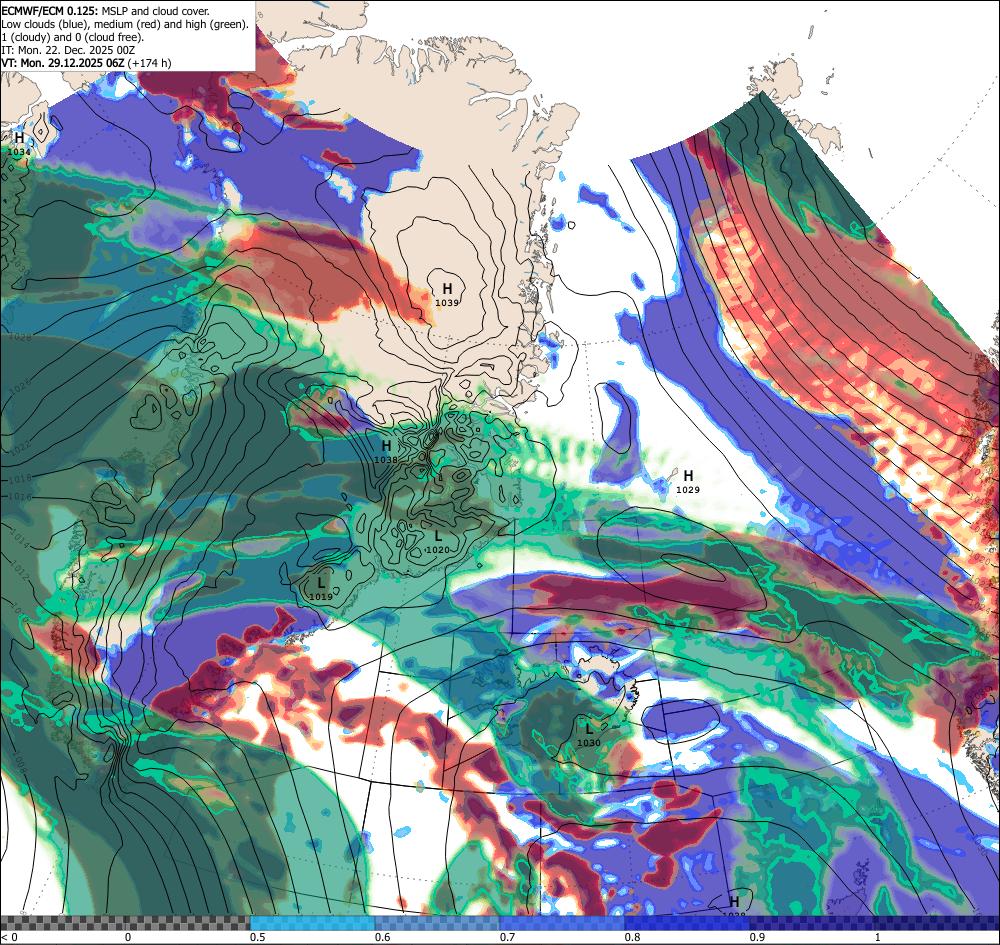
Task: Click the 0.8–0.9 dark blue scale swatch
Action: pos(688,922)
